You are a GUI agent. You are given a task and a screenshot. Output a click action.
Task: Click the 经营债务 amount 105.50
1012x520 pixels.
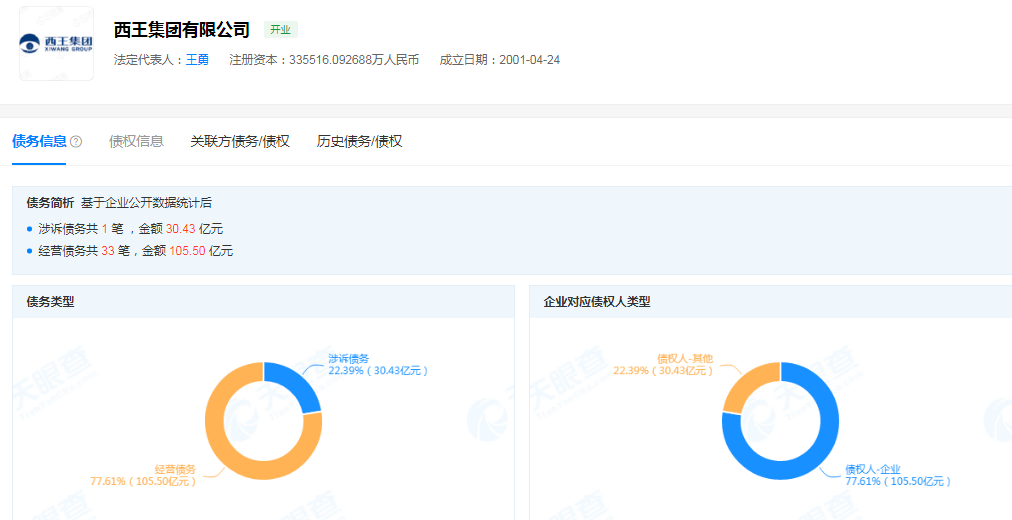[187, 251]
